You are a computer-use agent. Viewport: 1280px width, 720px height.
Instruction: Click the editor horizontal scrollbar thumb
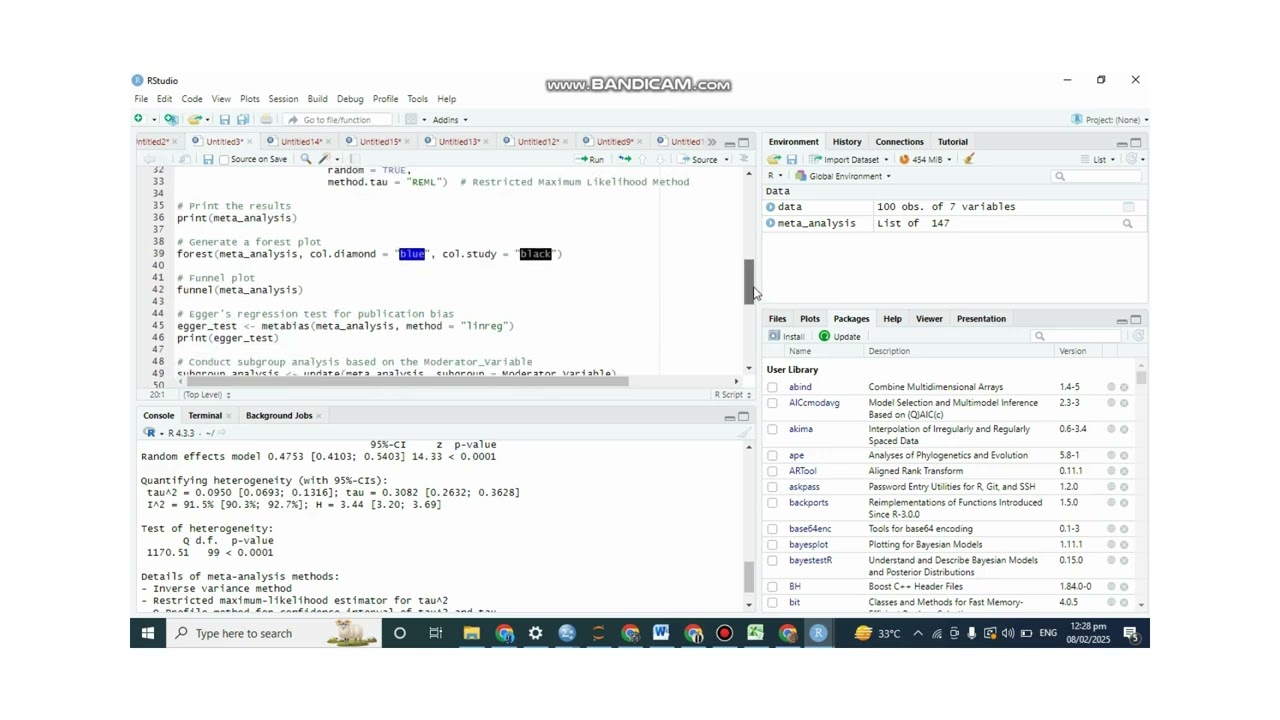tap(408, 381)
